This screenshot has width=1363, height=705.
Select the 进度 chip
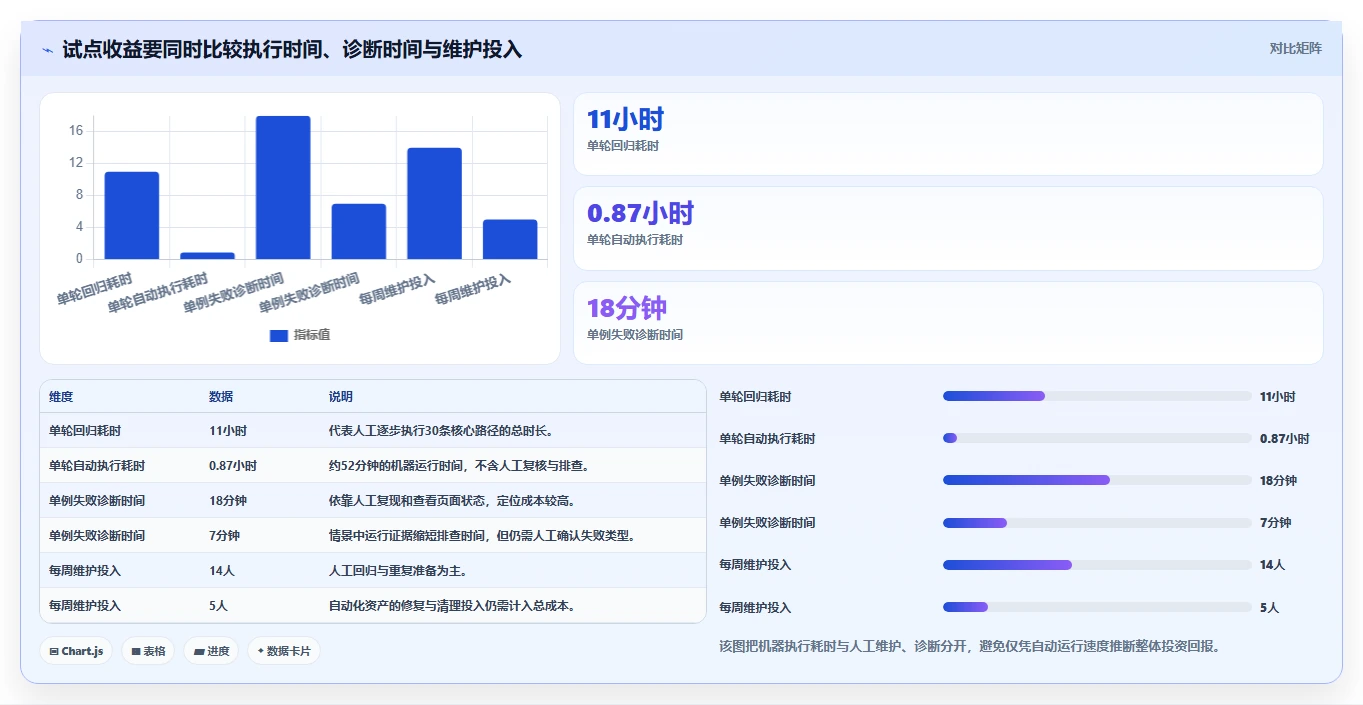coord(211,651)
